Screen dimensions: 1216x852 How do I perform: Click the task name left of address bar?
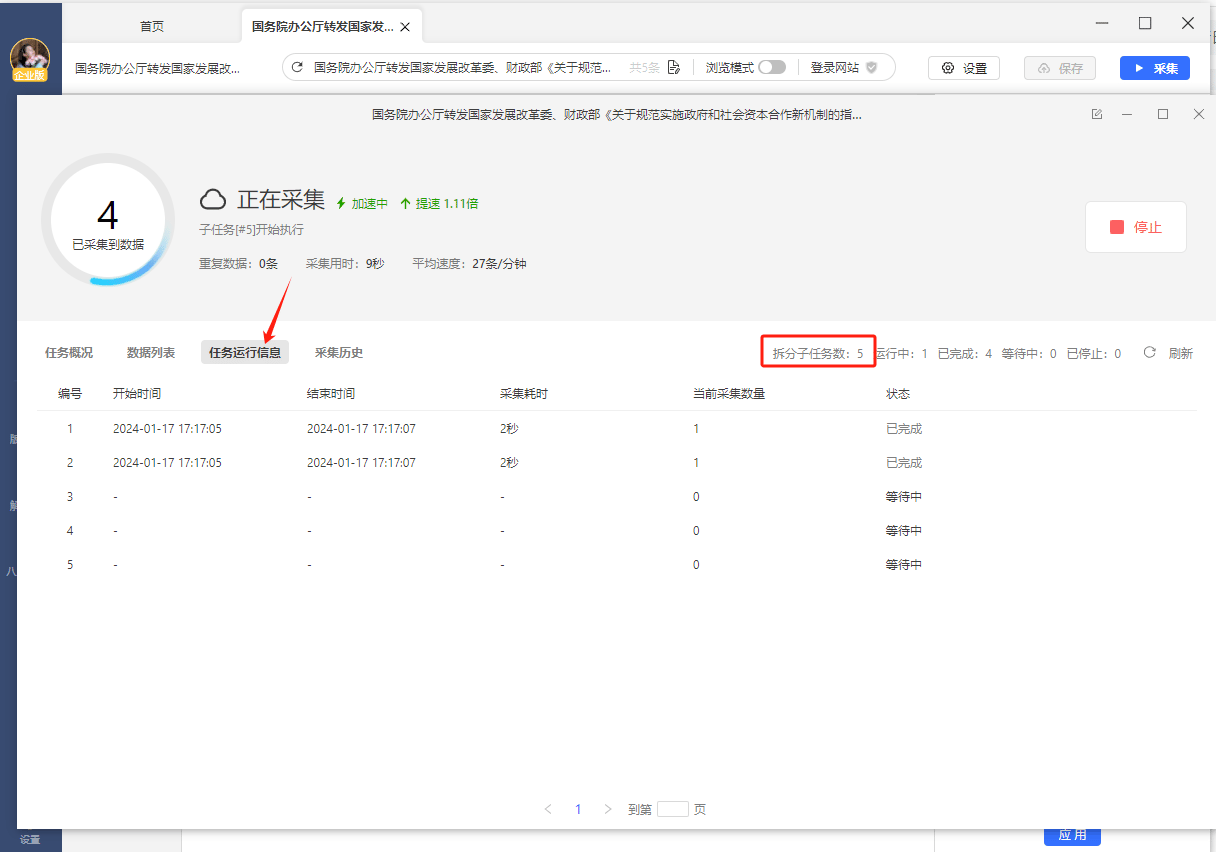pos(158,69)
